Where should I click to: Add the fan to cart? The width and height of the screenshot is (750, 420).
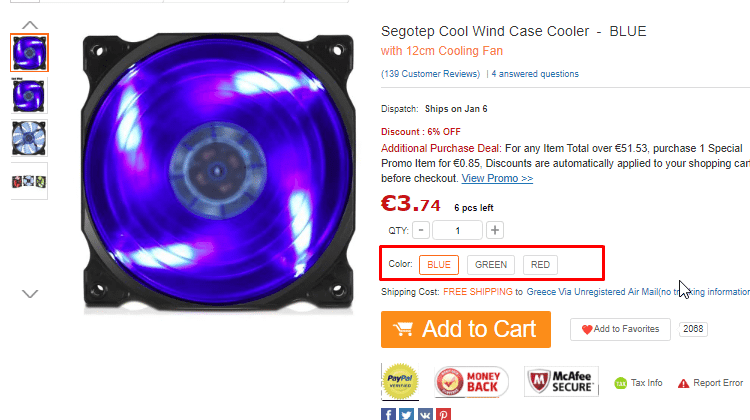click(466, 329)
